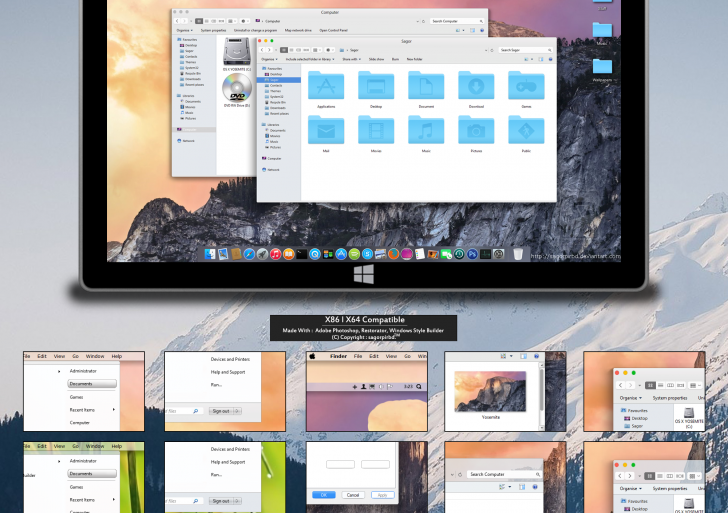Open the Pictures folder with camera icon
This screenshot has width=728, height=513.
(476, 131)
